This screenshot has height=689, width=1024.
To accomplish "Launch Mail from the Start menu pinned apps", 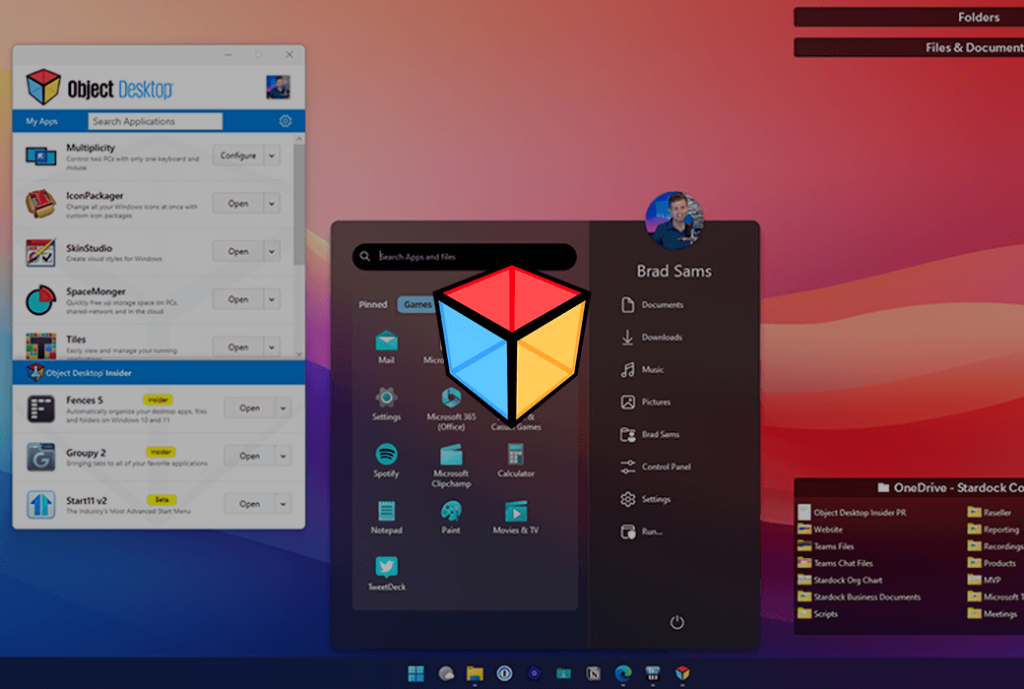I will click(x=386, y=347).
